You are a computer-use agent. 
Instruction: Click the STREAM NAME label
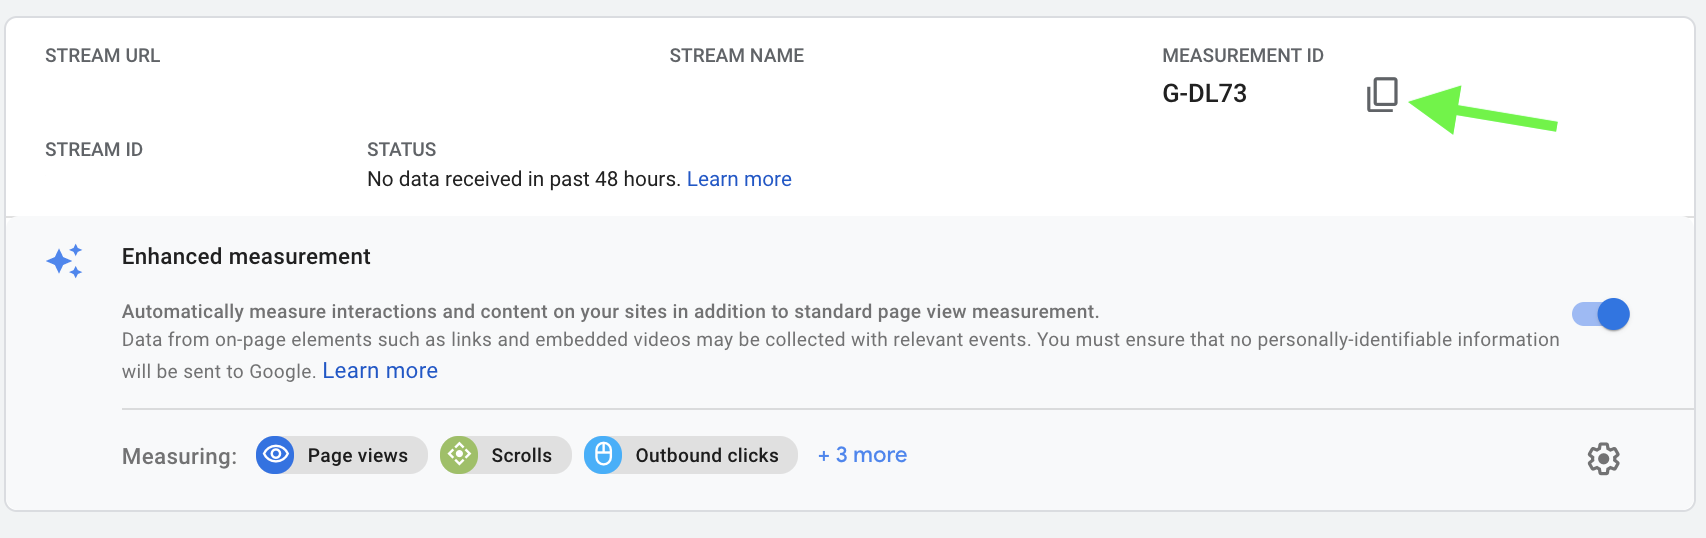(x=737, y=56)
